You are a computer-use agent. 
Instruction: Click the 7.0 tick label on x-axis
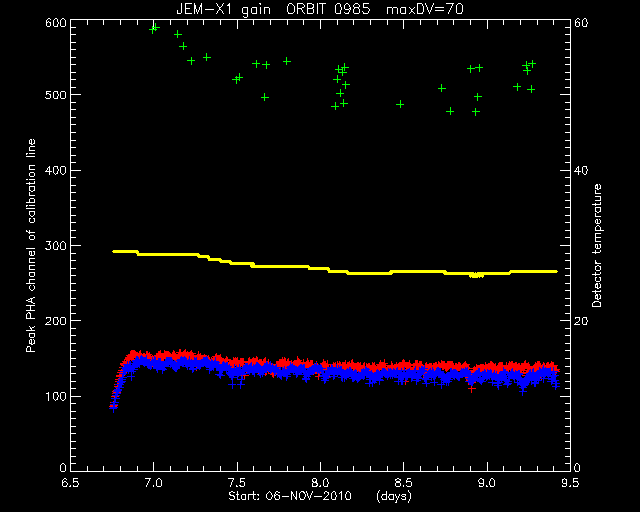(x=153, y=483)
